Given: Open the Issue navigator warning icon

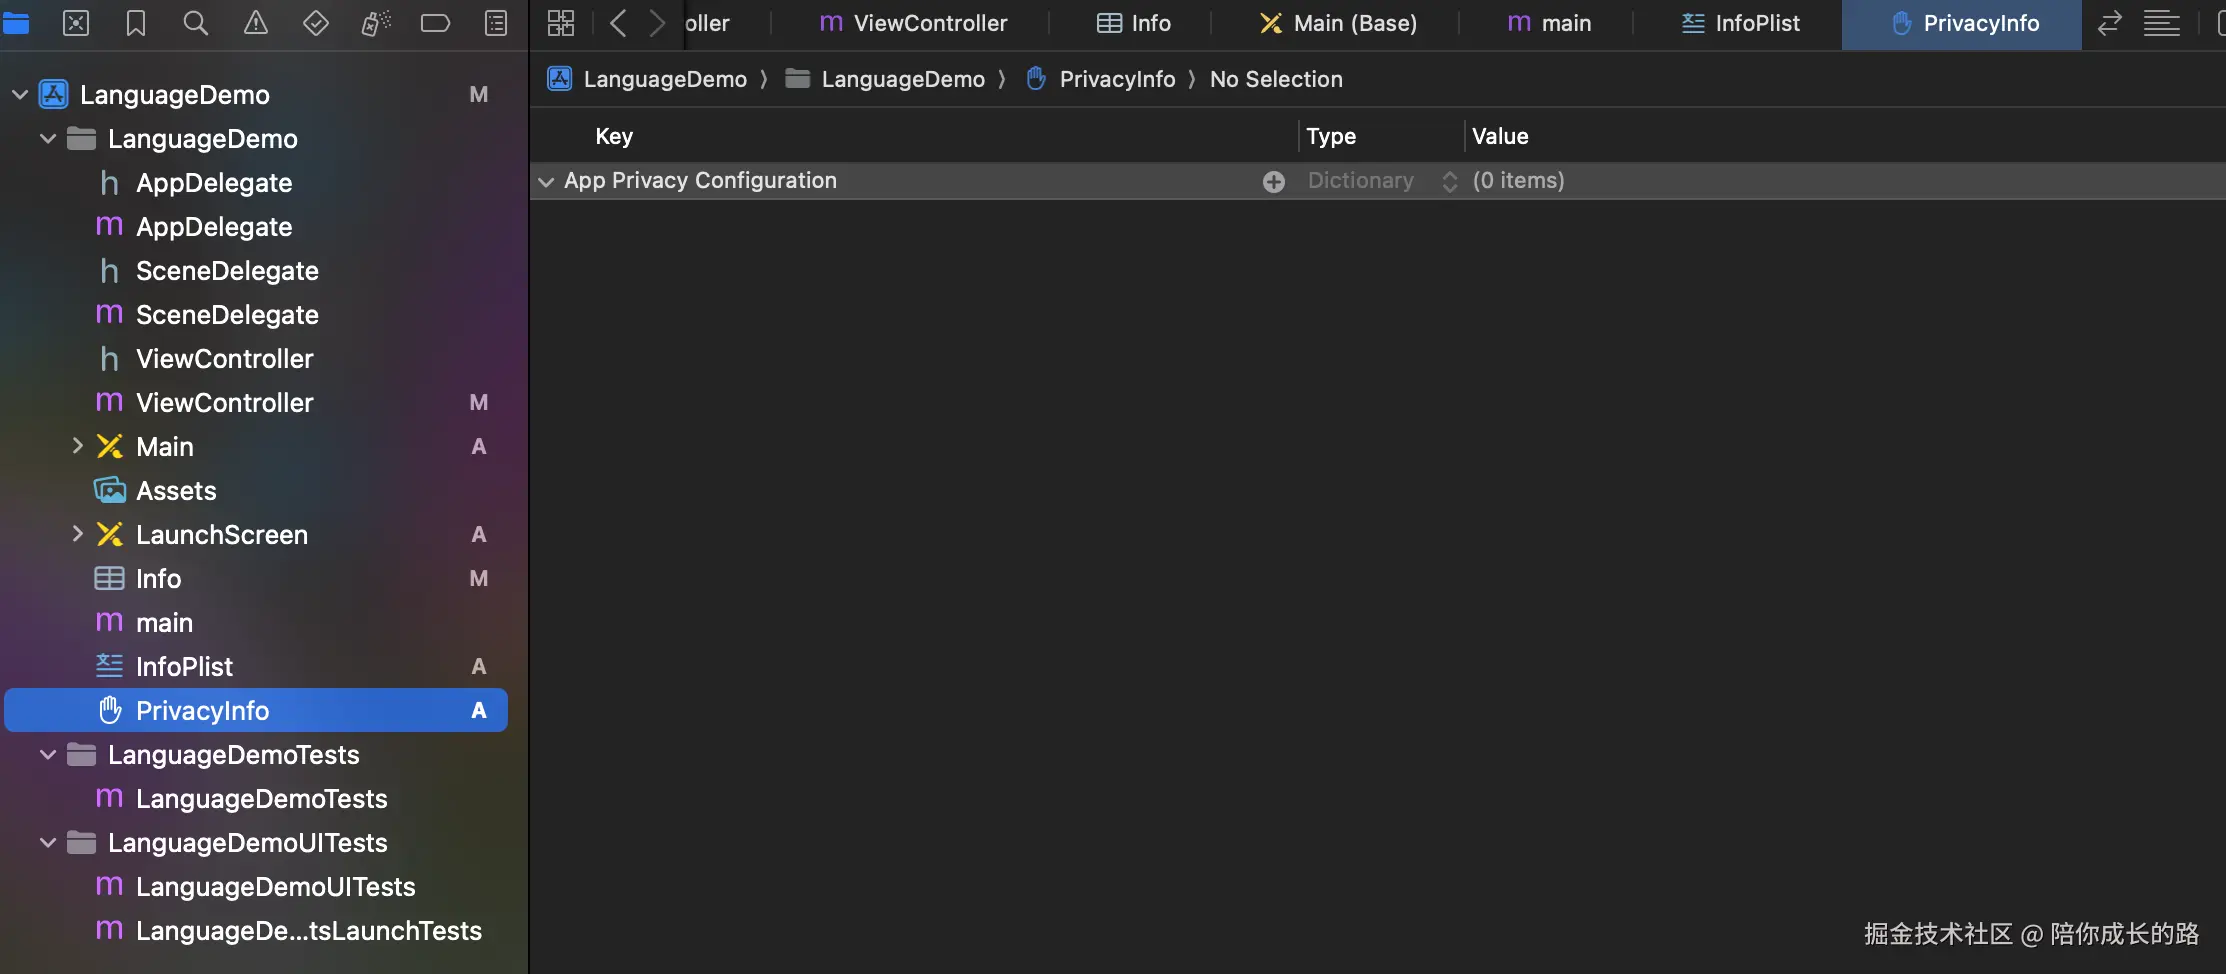Looking at the screenshot, I should pos(256,23).
